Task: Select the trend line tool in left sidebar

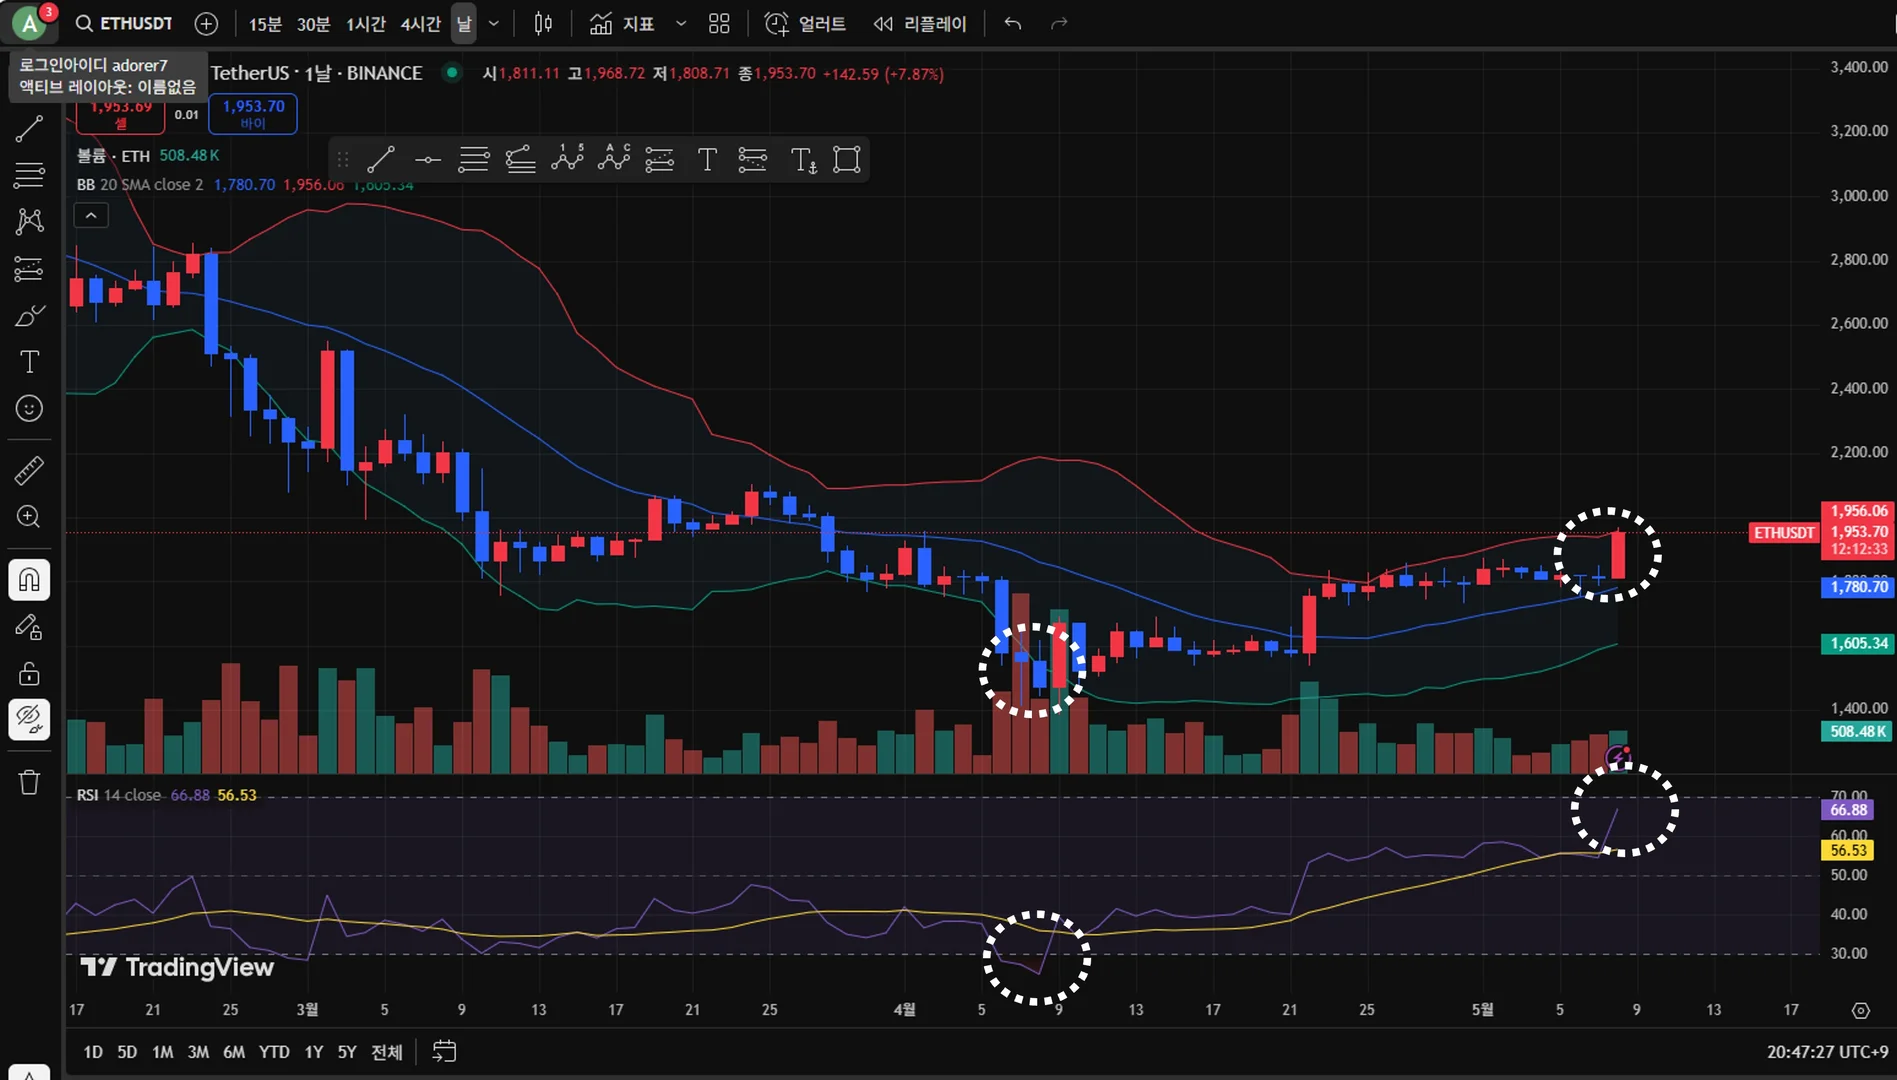Action: (x=29, y=128)
